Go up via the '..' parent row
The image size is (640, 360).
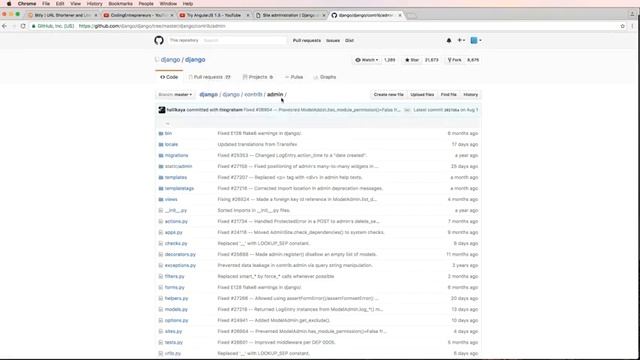coord(167,123)
